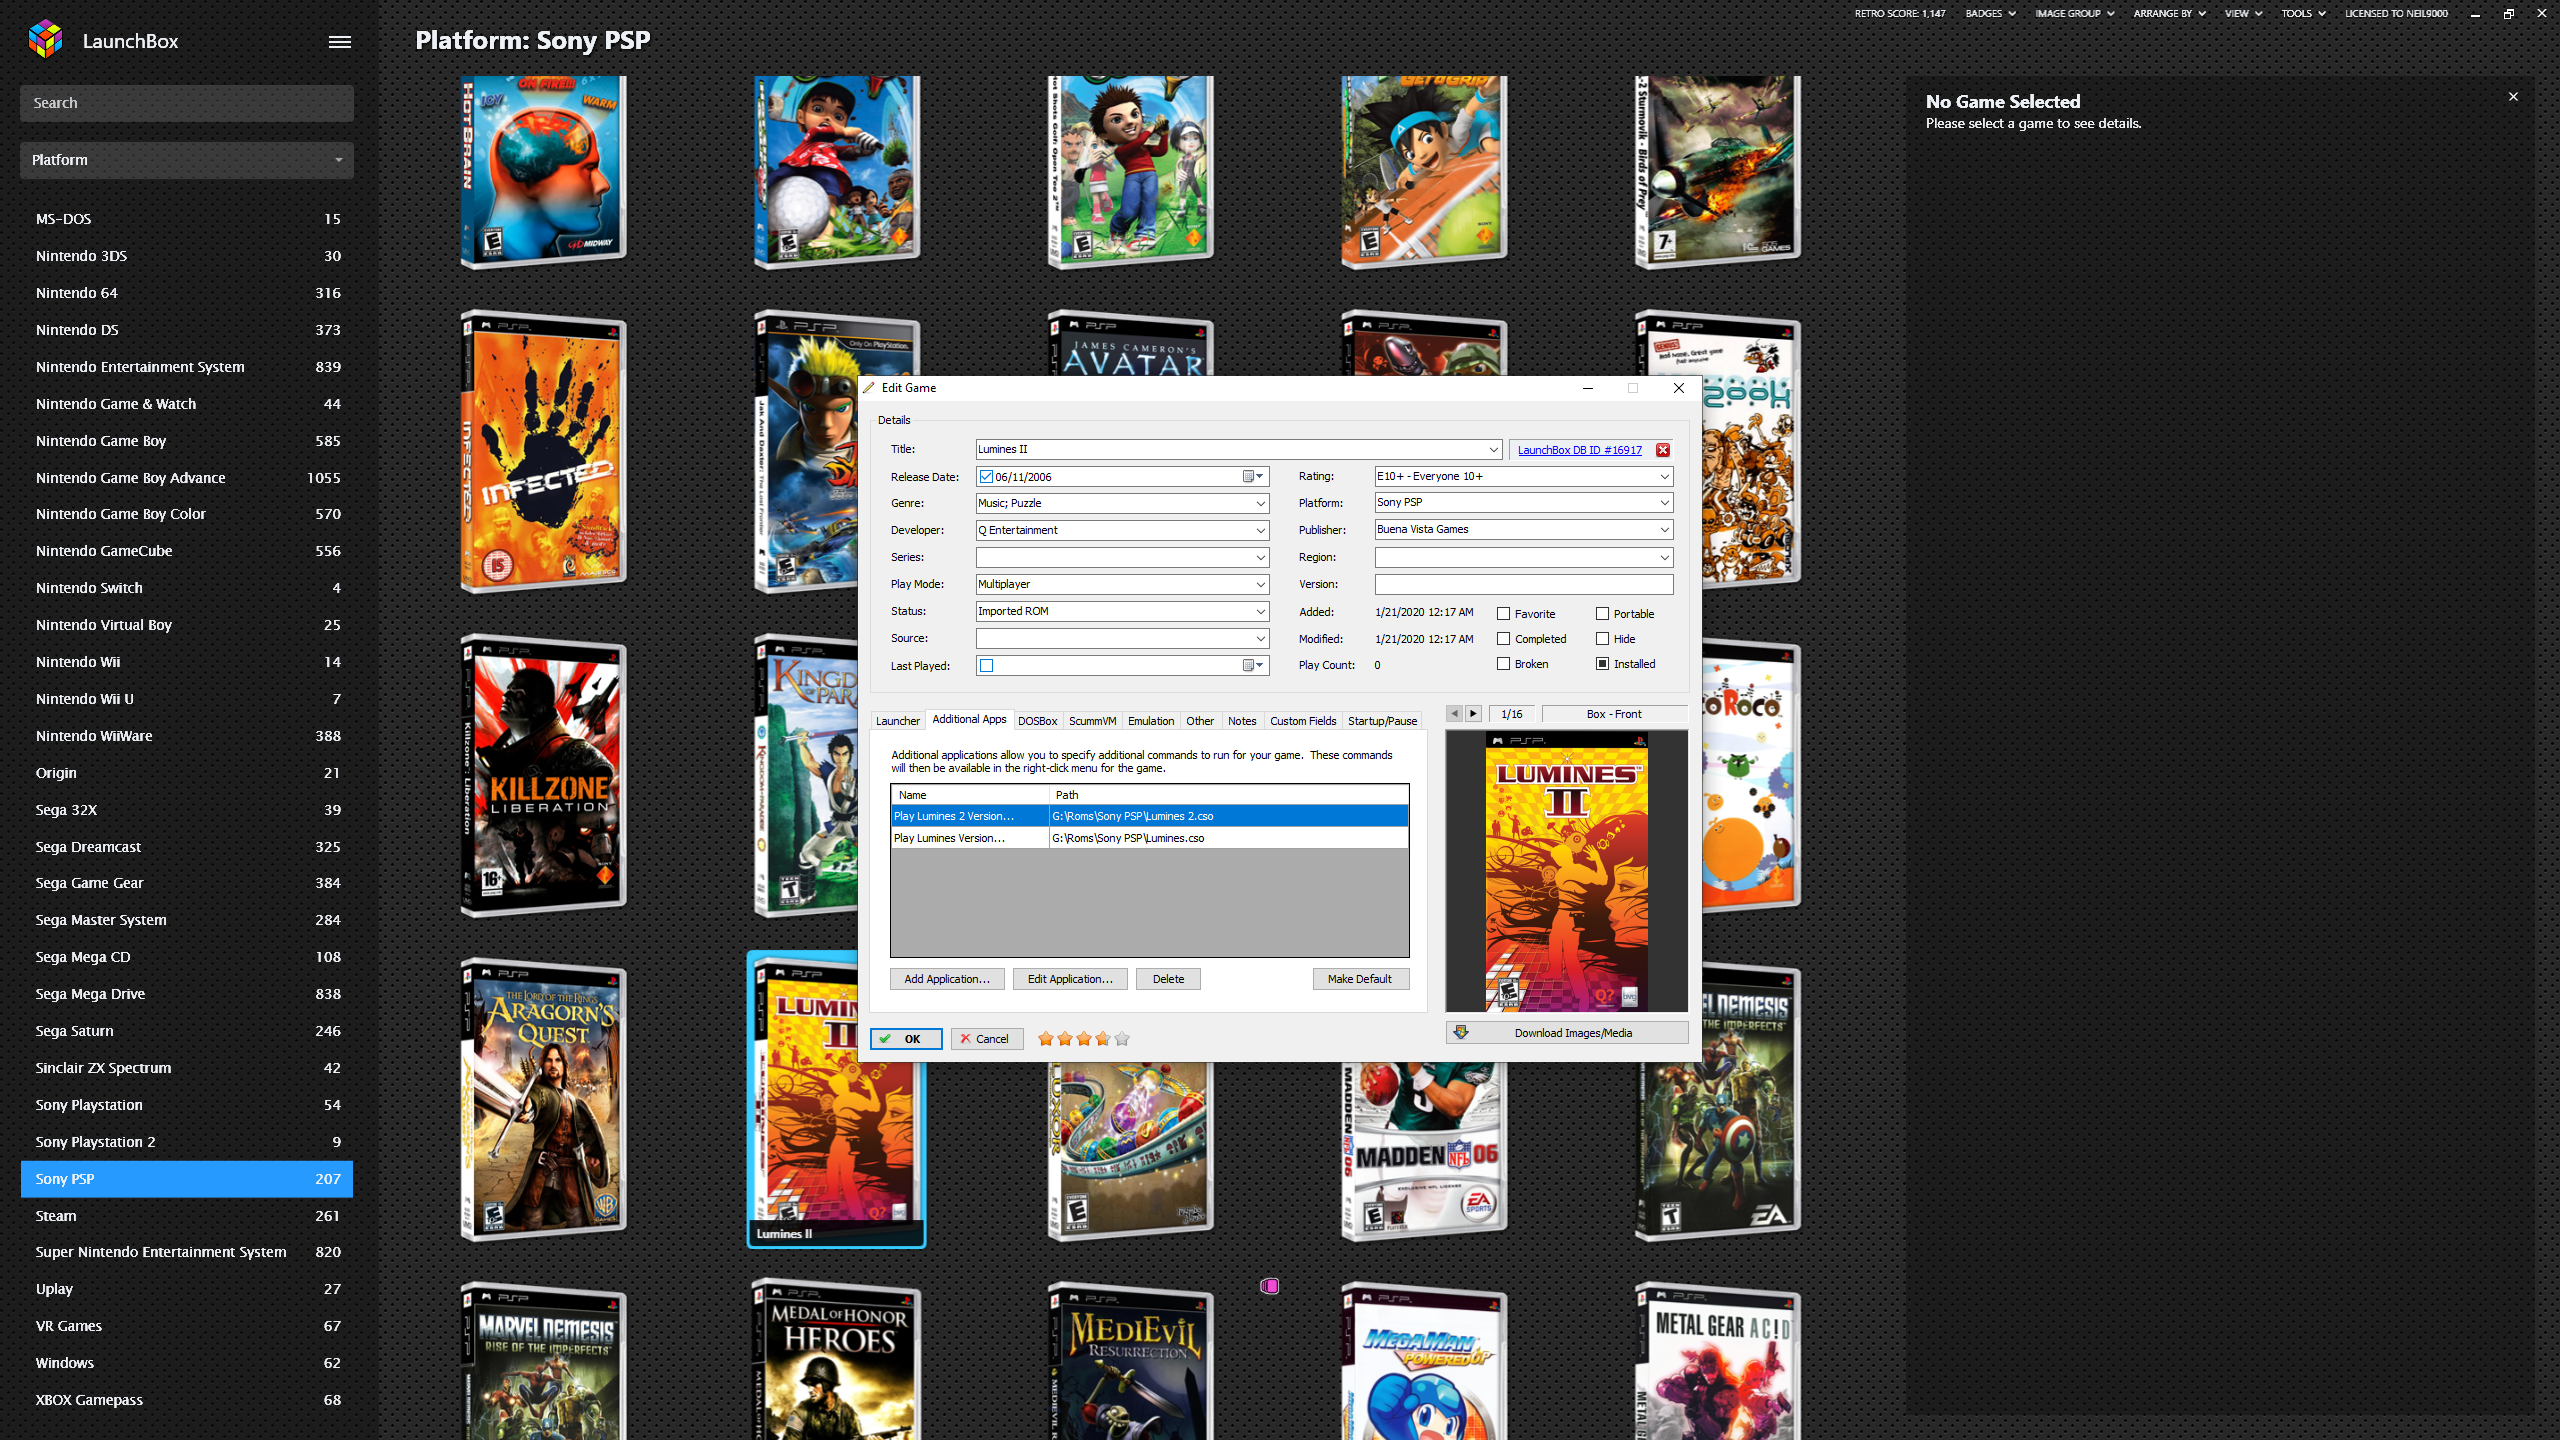Confirm edits with the OK button

[x=906, y=1039]
